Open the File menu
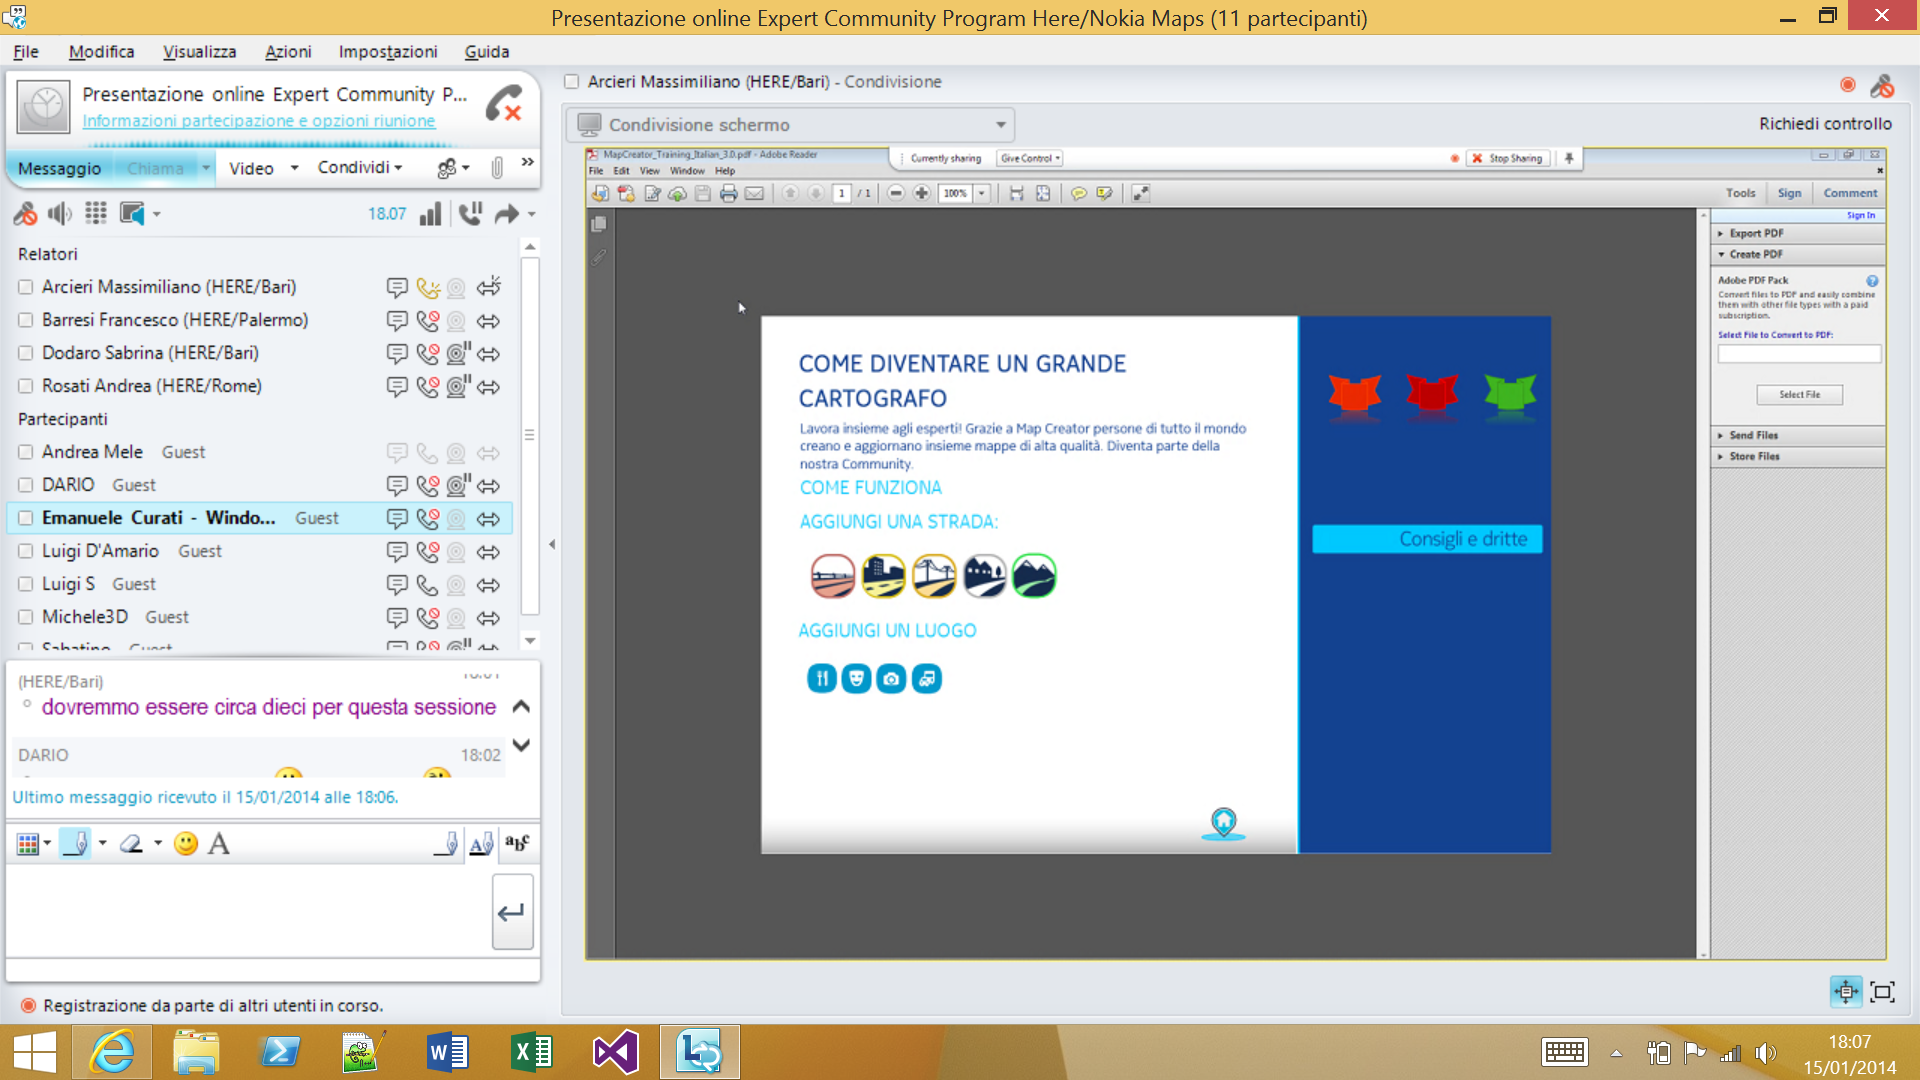The image size is (1920, 1080). [x=26, y=52]
